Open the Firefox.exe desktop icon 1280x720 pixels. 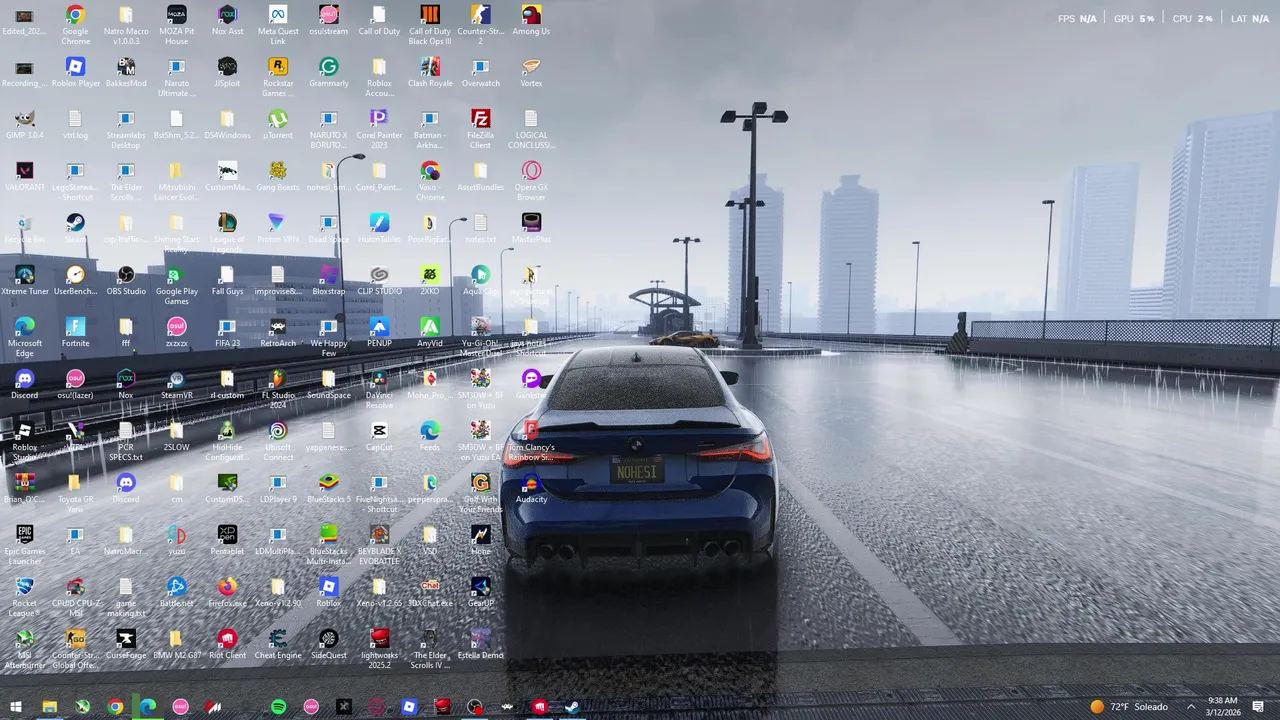coord(227,592)
